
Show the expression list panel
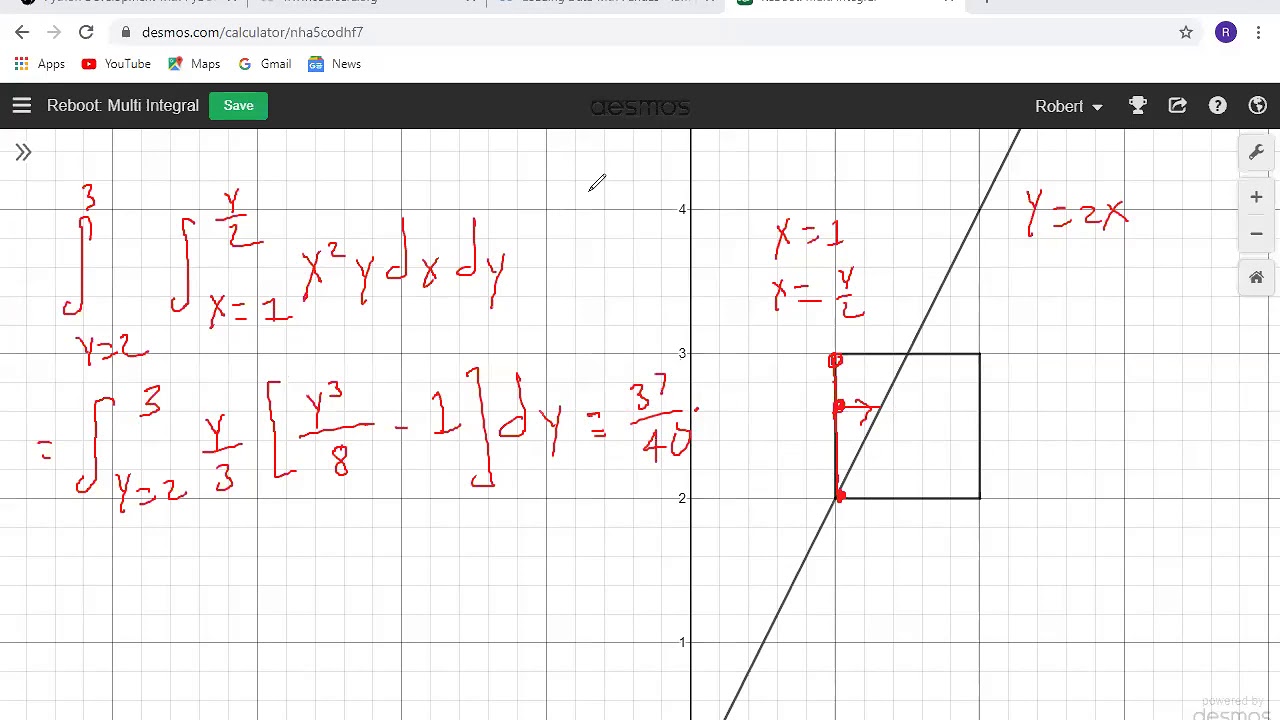(23, 152)
